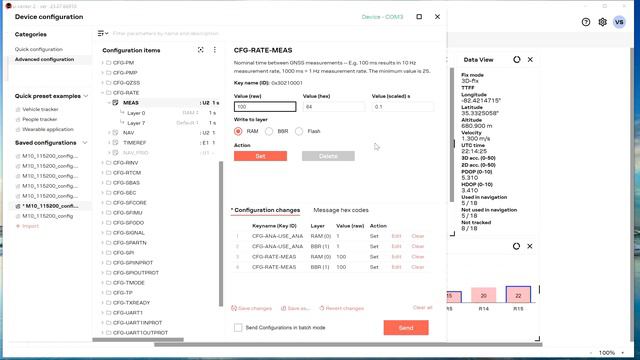Image resolution: width=640 pixels, height=360 pixels.
Task: Click the orange Set action button
Action: pos(260,156)
